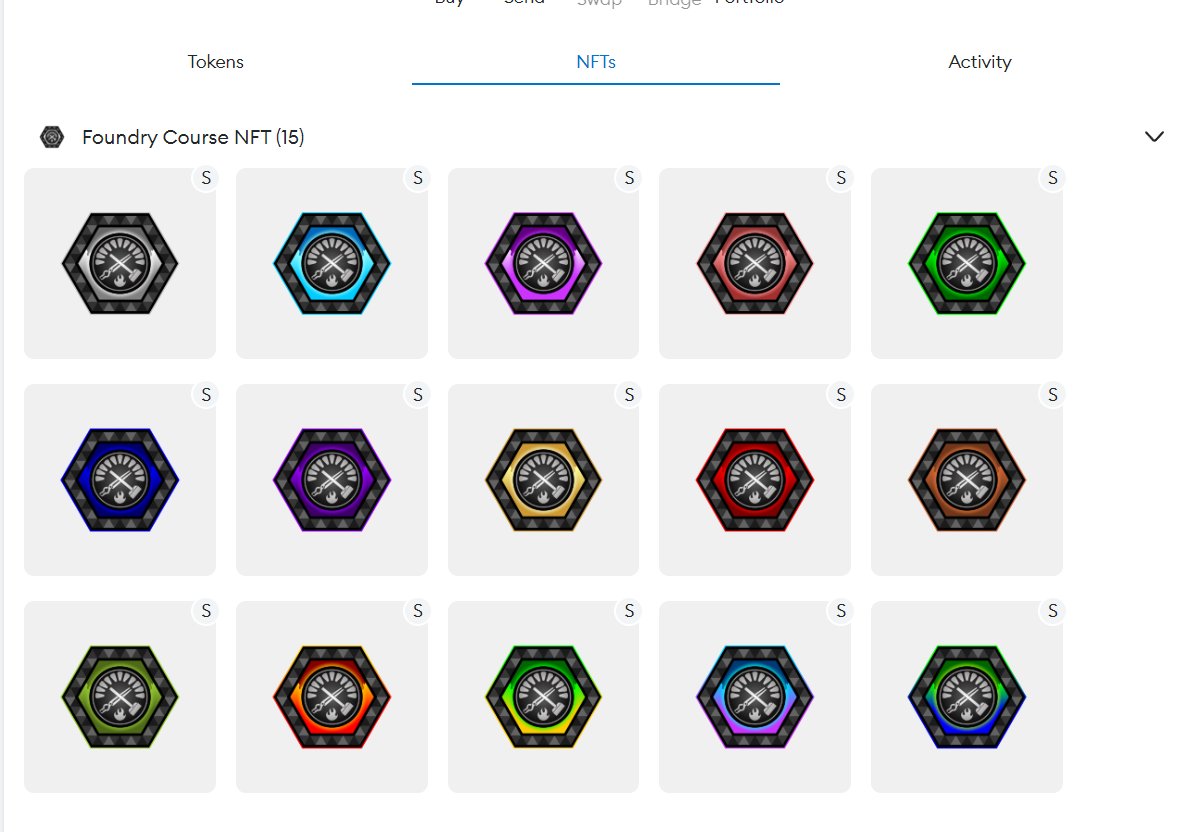
Task: Click the Foundry Course NFT collection icon
Action: [x=52, y=137]
